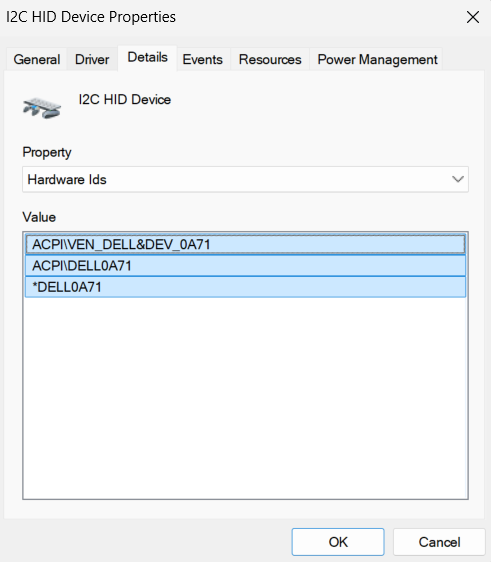This screenshot has height=562, width=491.
Task: Click the Property field label
Action: point(47,152)
